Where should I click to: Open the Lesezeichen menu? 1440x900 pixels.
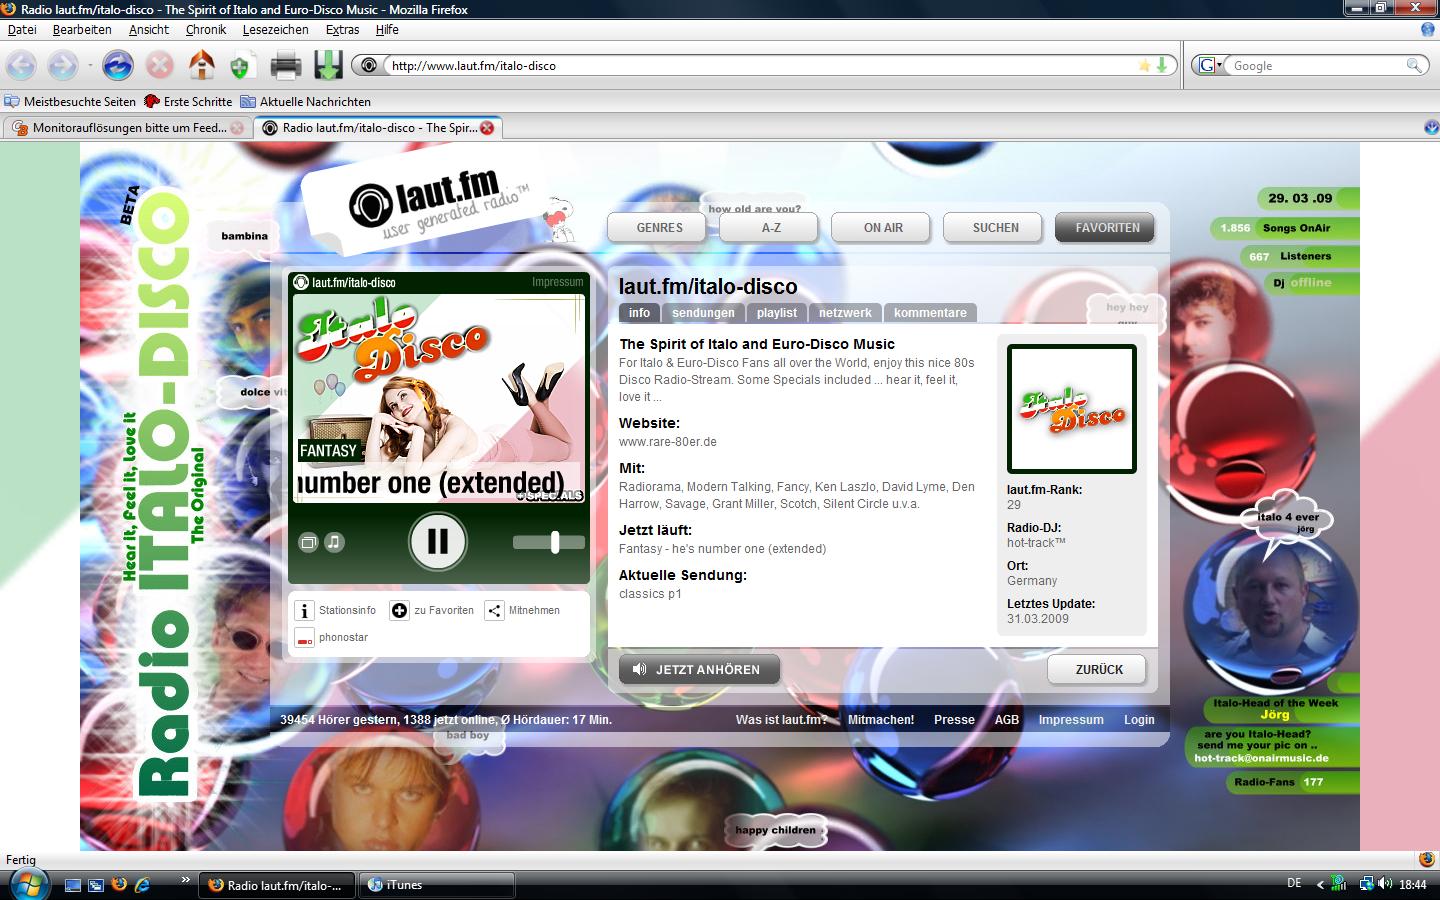click(x=275, y=30)
